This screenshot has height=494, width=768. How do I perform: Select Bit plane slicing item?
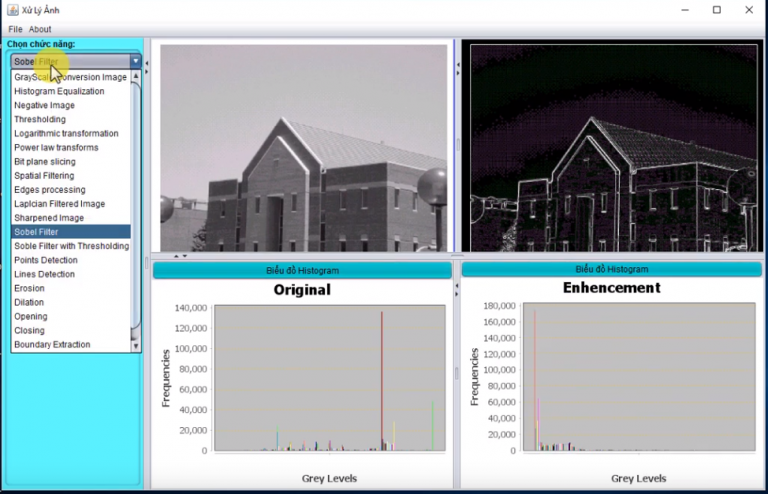[x=44, y=161]
